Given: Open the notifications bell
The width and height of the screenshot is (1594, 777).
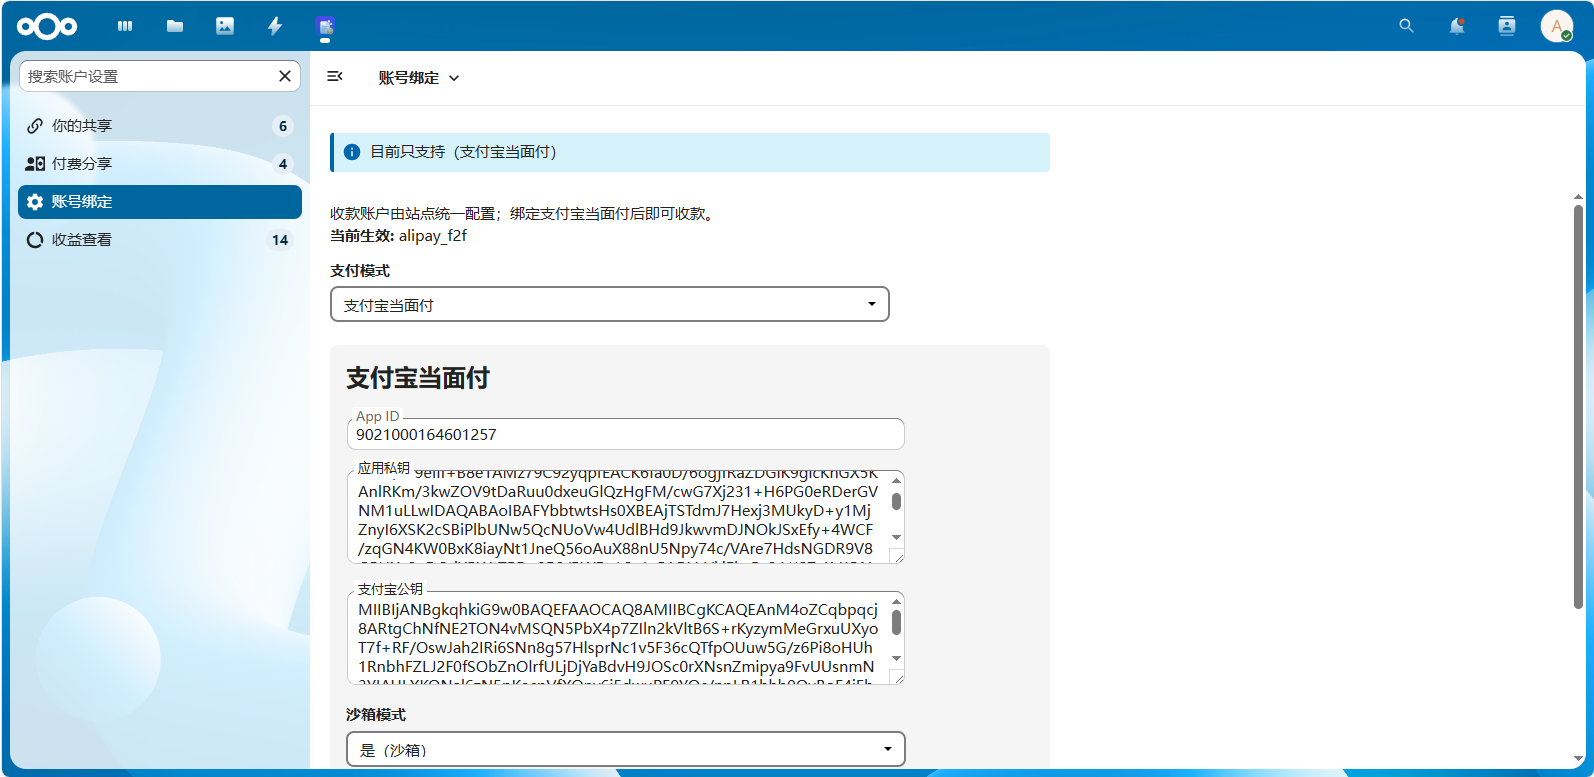Looking at the screenshot, I should tap(1457, 26).
